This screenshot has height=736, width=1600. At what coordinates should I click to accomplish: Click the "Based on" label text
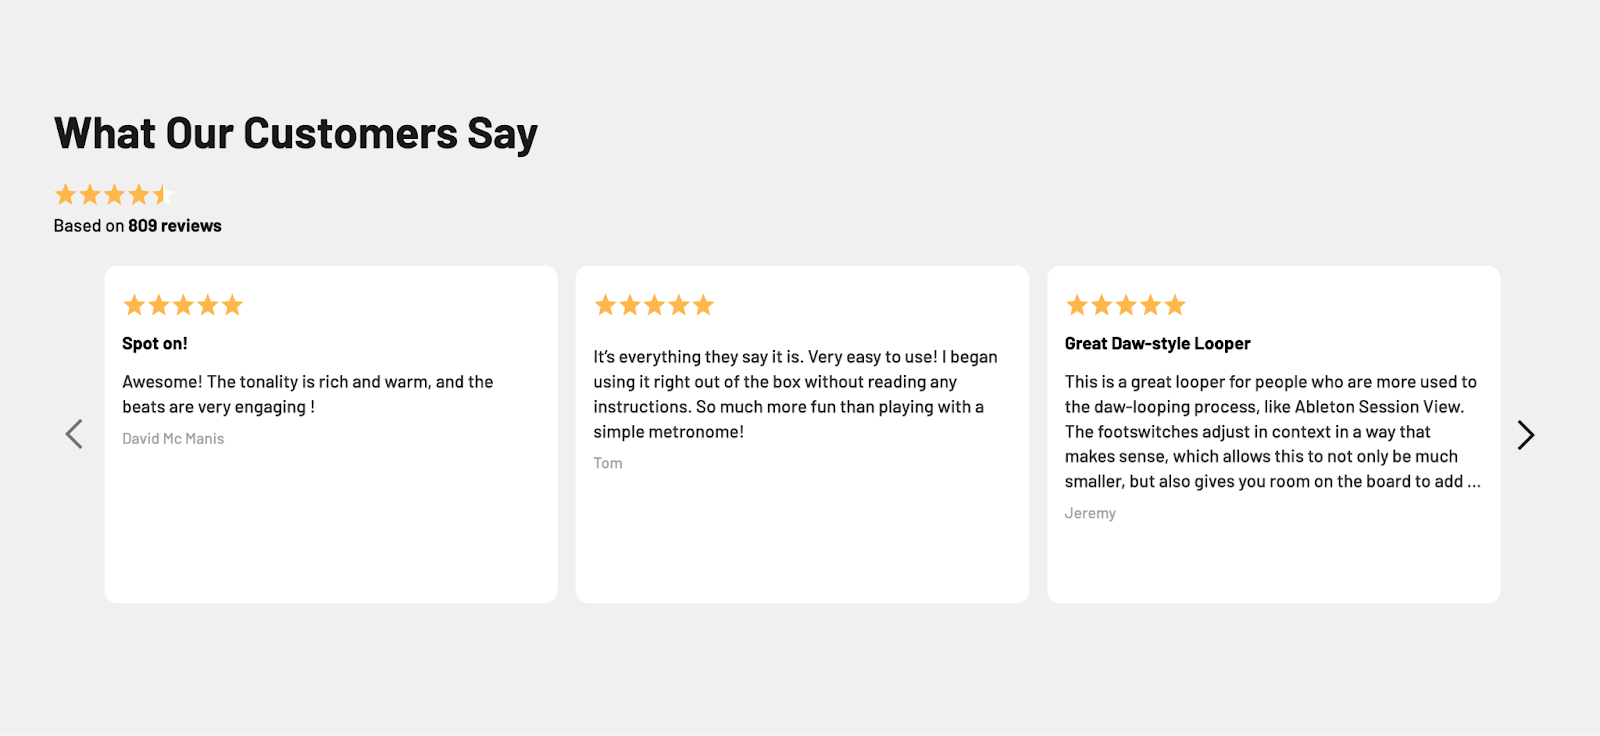pyautogui.click(x=89, y=226)
